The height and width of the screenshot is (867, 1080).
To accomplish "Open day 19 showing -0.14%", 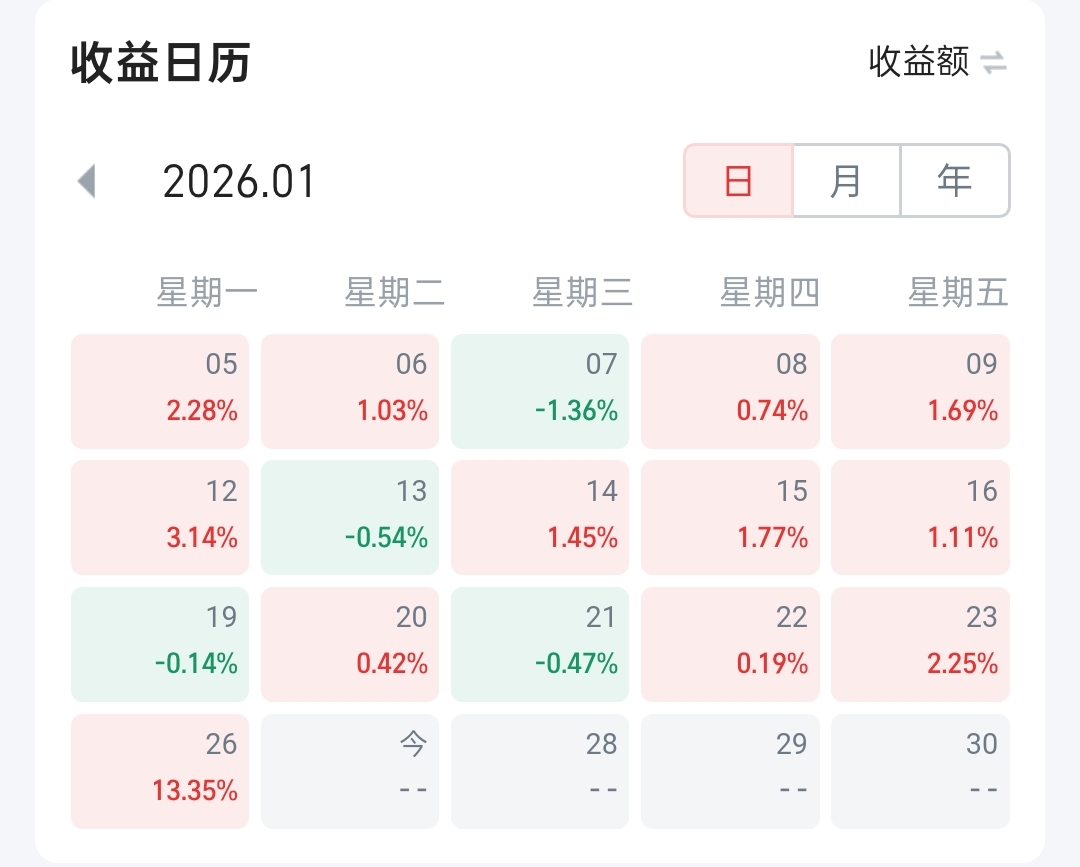I will pos(160,644).
